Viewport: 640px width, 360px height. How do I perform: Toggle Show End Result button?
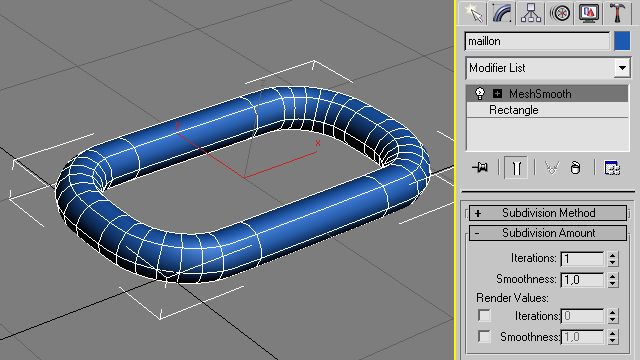click(x=516, y=167)
